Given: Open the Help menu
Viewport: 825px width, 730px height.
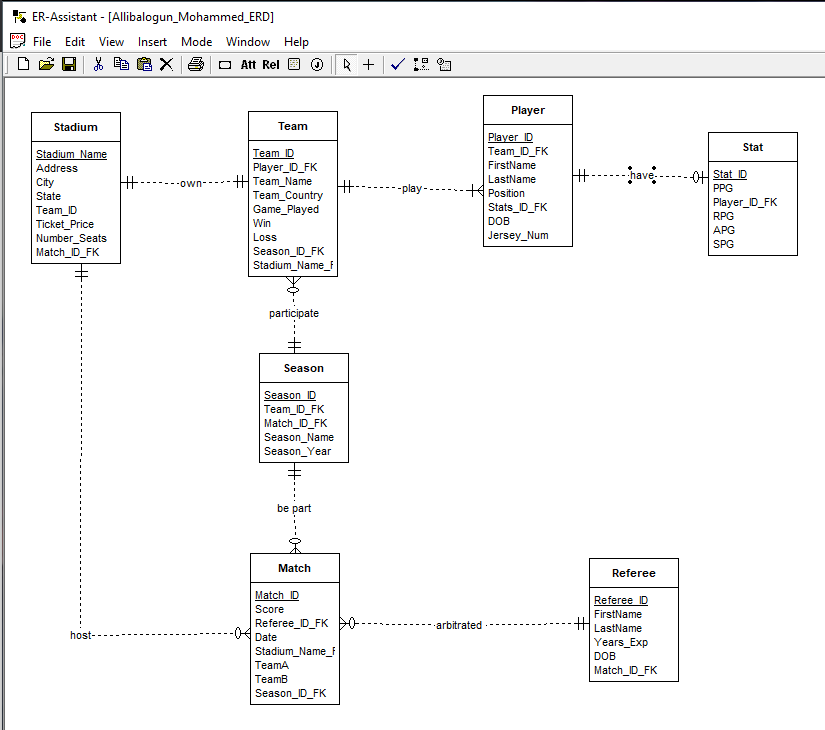Looking at the screenshot, I should coord(296,42).
